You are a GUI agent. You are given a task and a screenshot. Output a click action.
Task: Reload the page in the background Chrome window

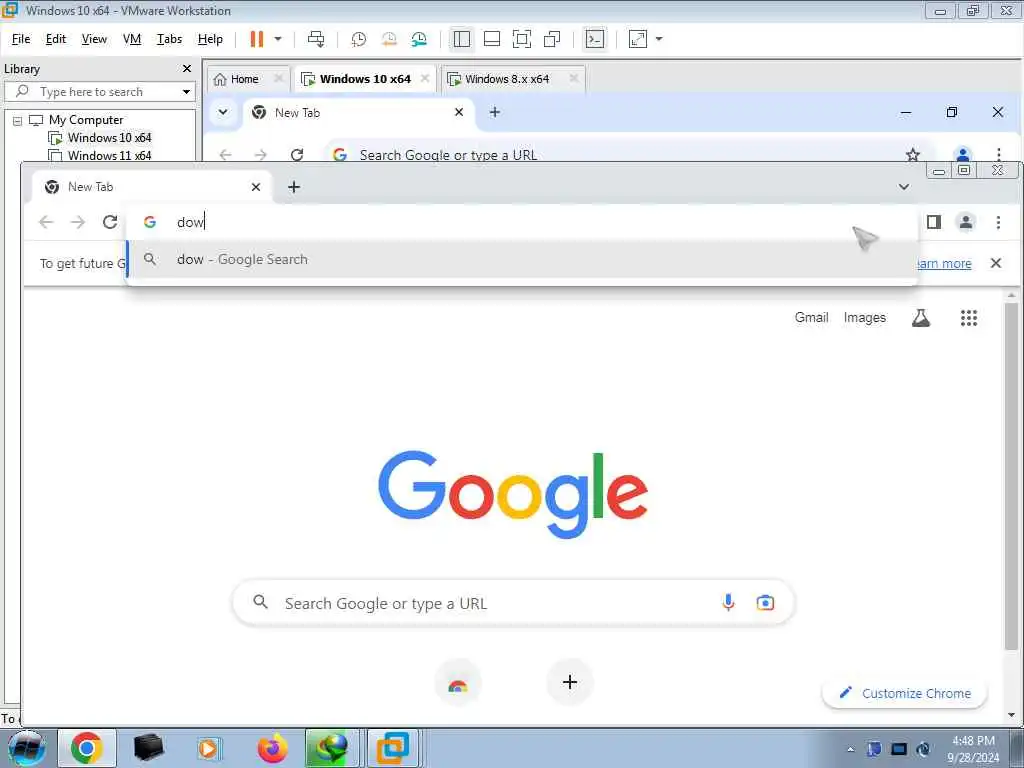pyautogui.click(x=297, y=154)
